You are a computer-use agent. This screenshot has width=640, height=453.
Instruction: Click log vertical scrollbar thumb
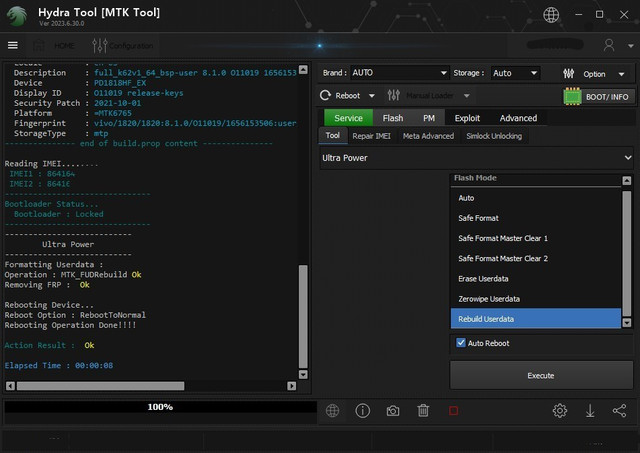click(303, 316)
